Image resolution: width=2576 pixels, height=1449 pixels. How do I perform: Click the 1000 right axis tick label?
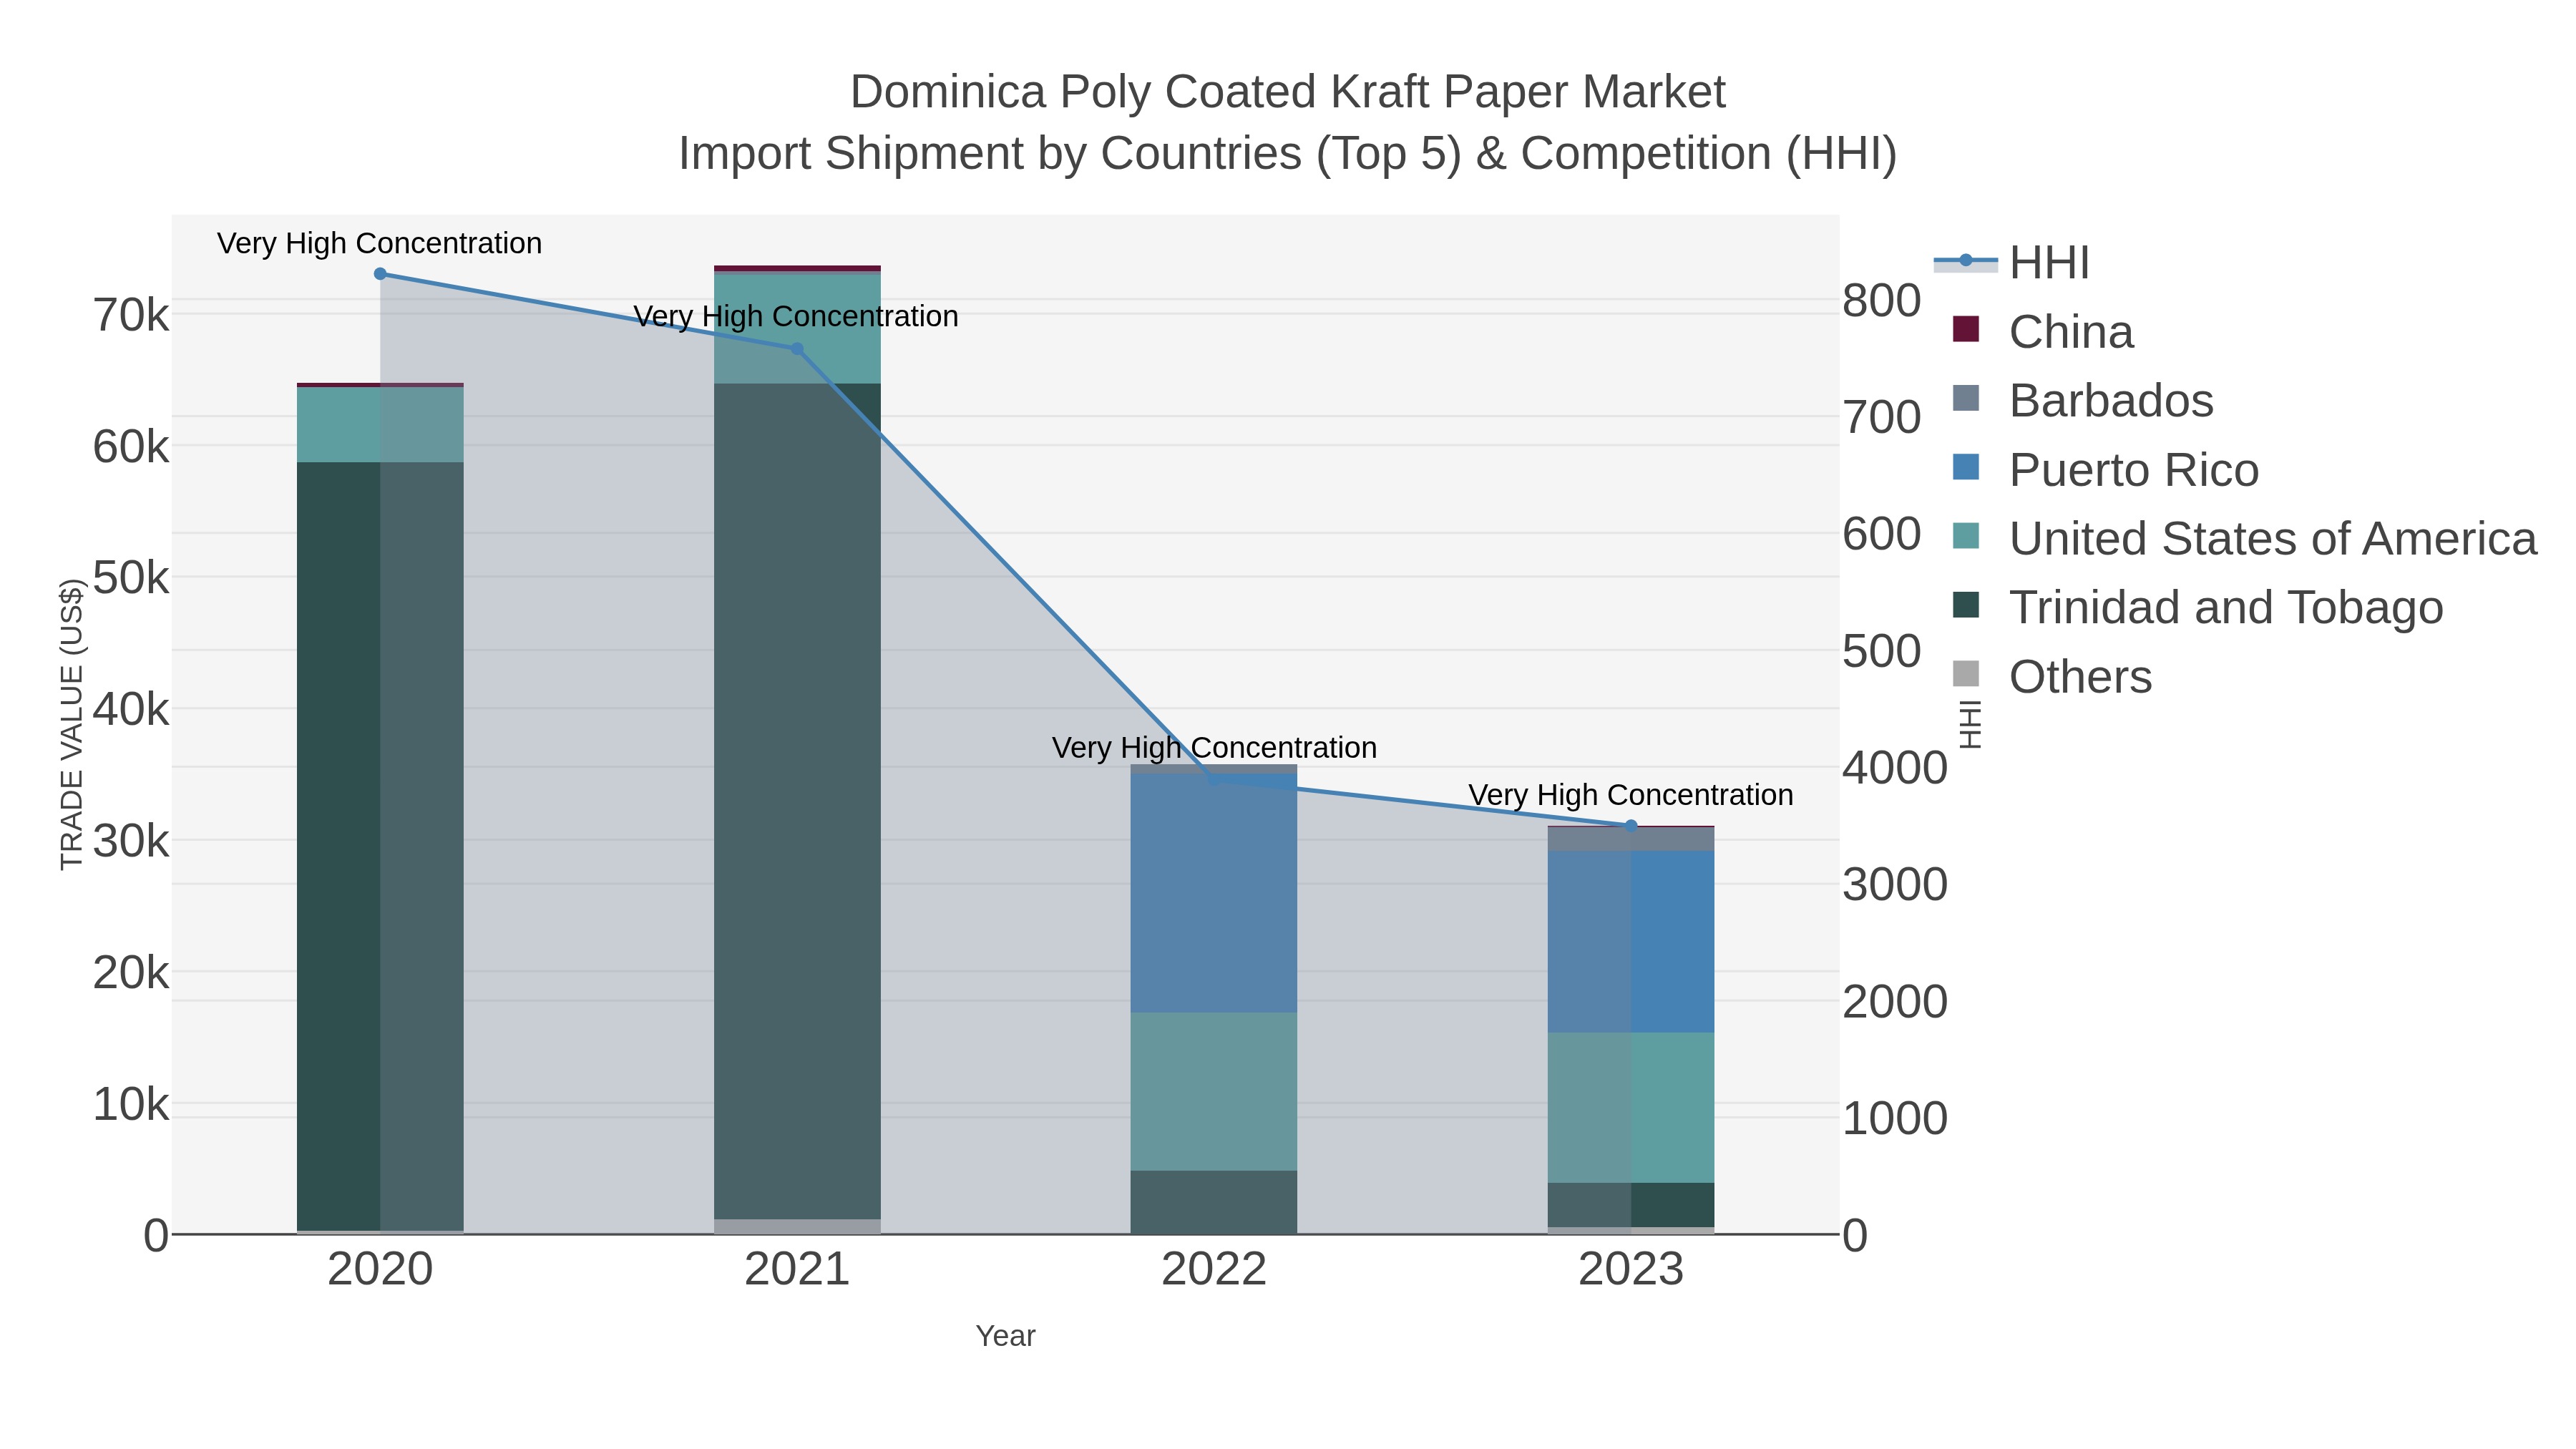[1895, 1118]
